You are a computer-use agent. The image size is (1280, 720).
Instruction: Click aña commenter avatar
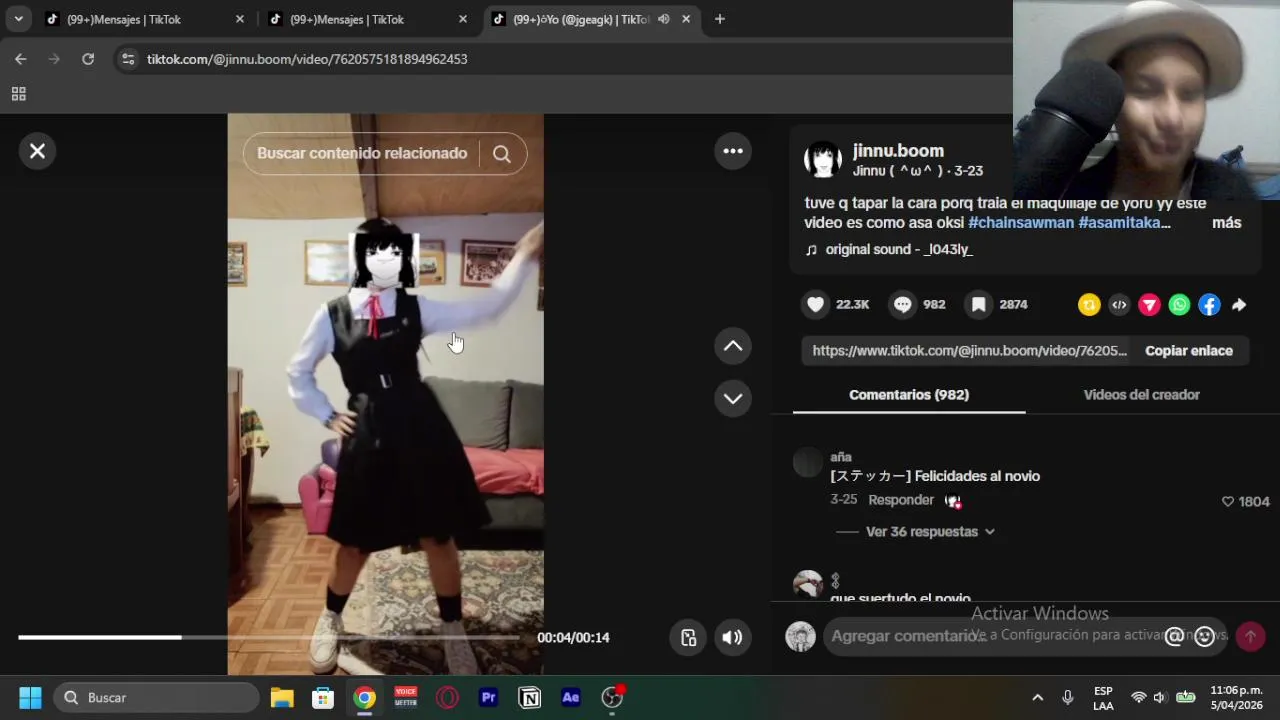[x=807, y=463]
